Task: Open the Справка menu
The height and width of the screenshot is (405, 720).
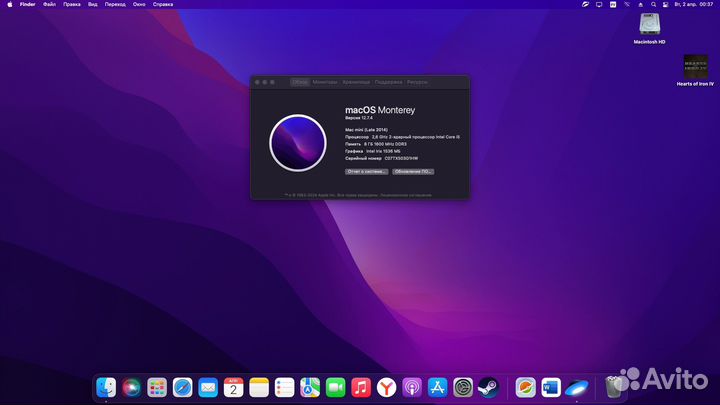Action: click(163, 4)
